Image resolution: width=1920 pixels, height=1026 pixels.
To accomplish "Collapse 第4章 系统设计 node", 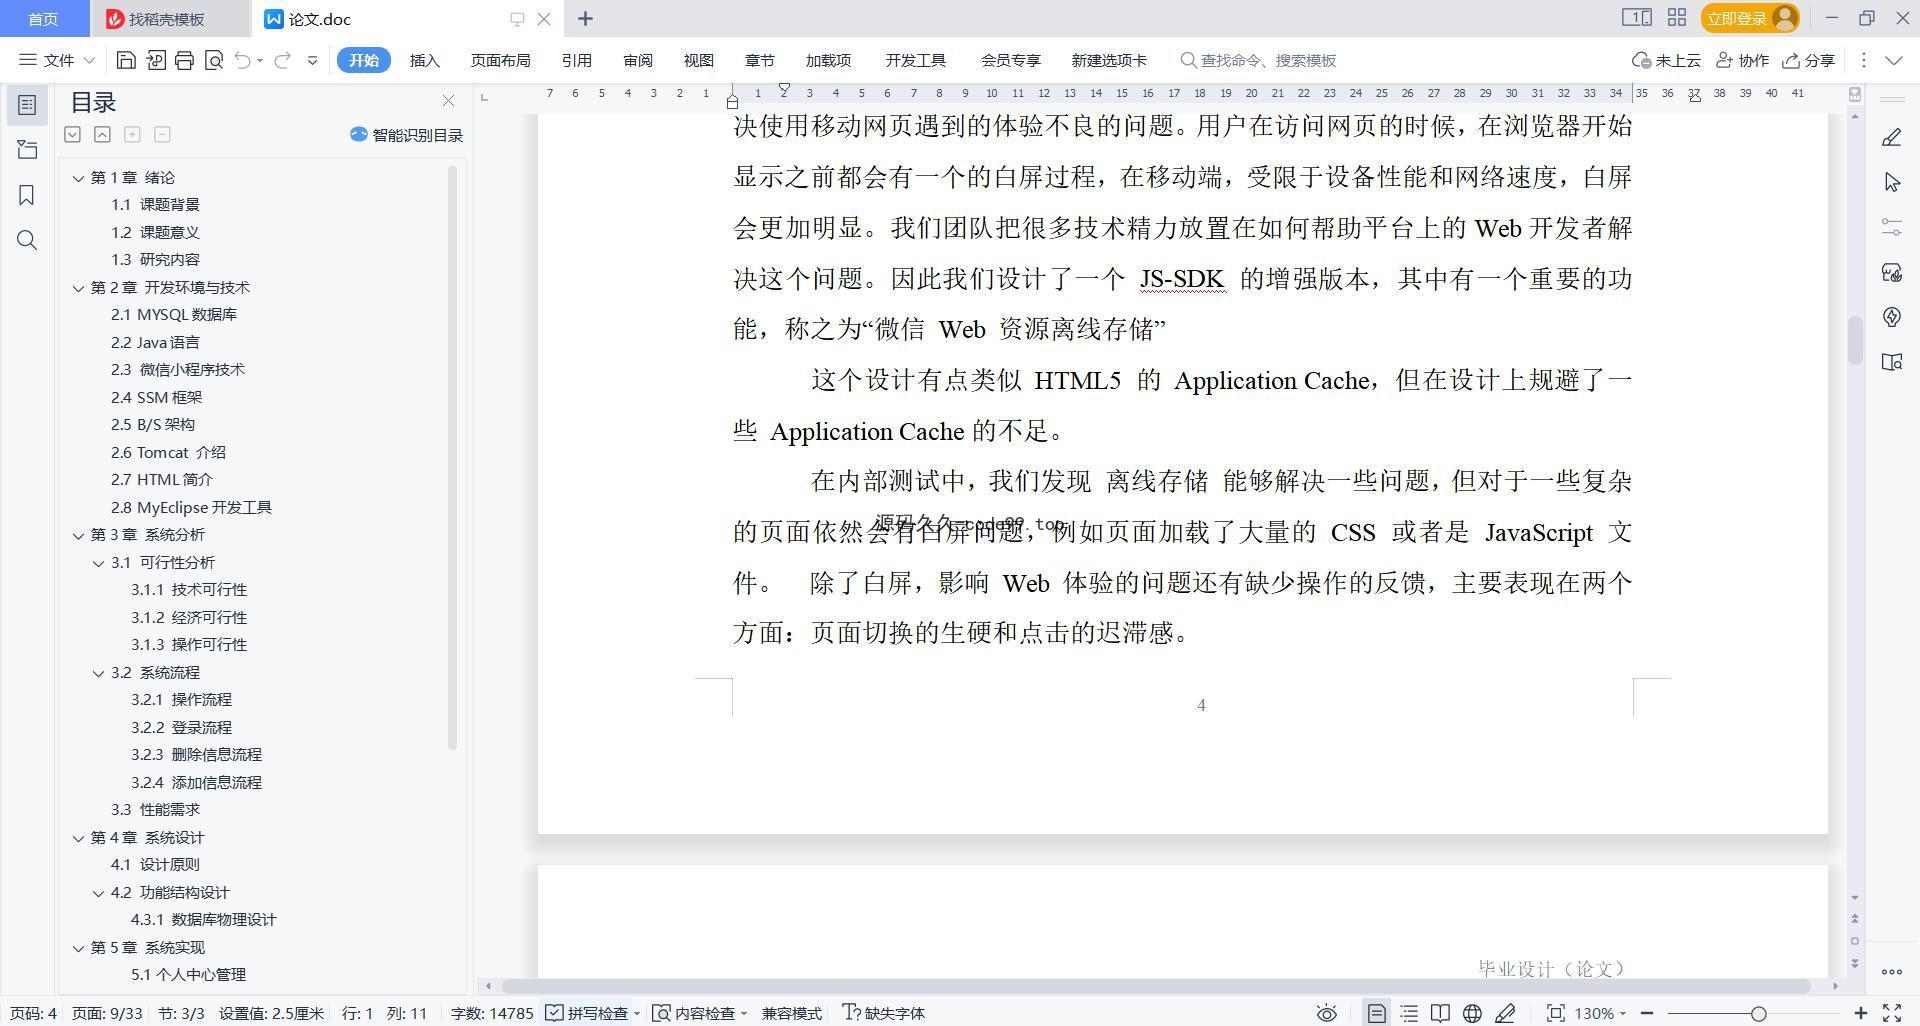I will click(x=78, y=838).
